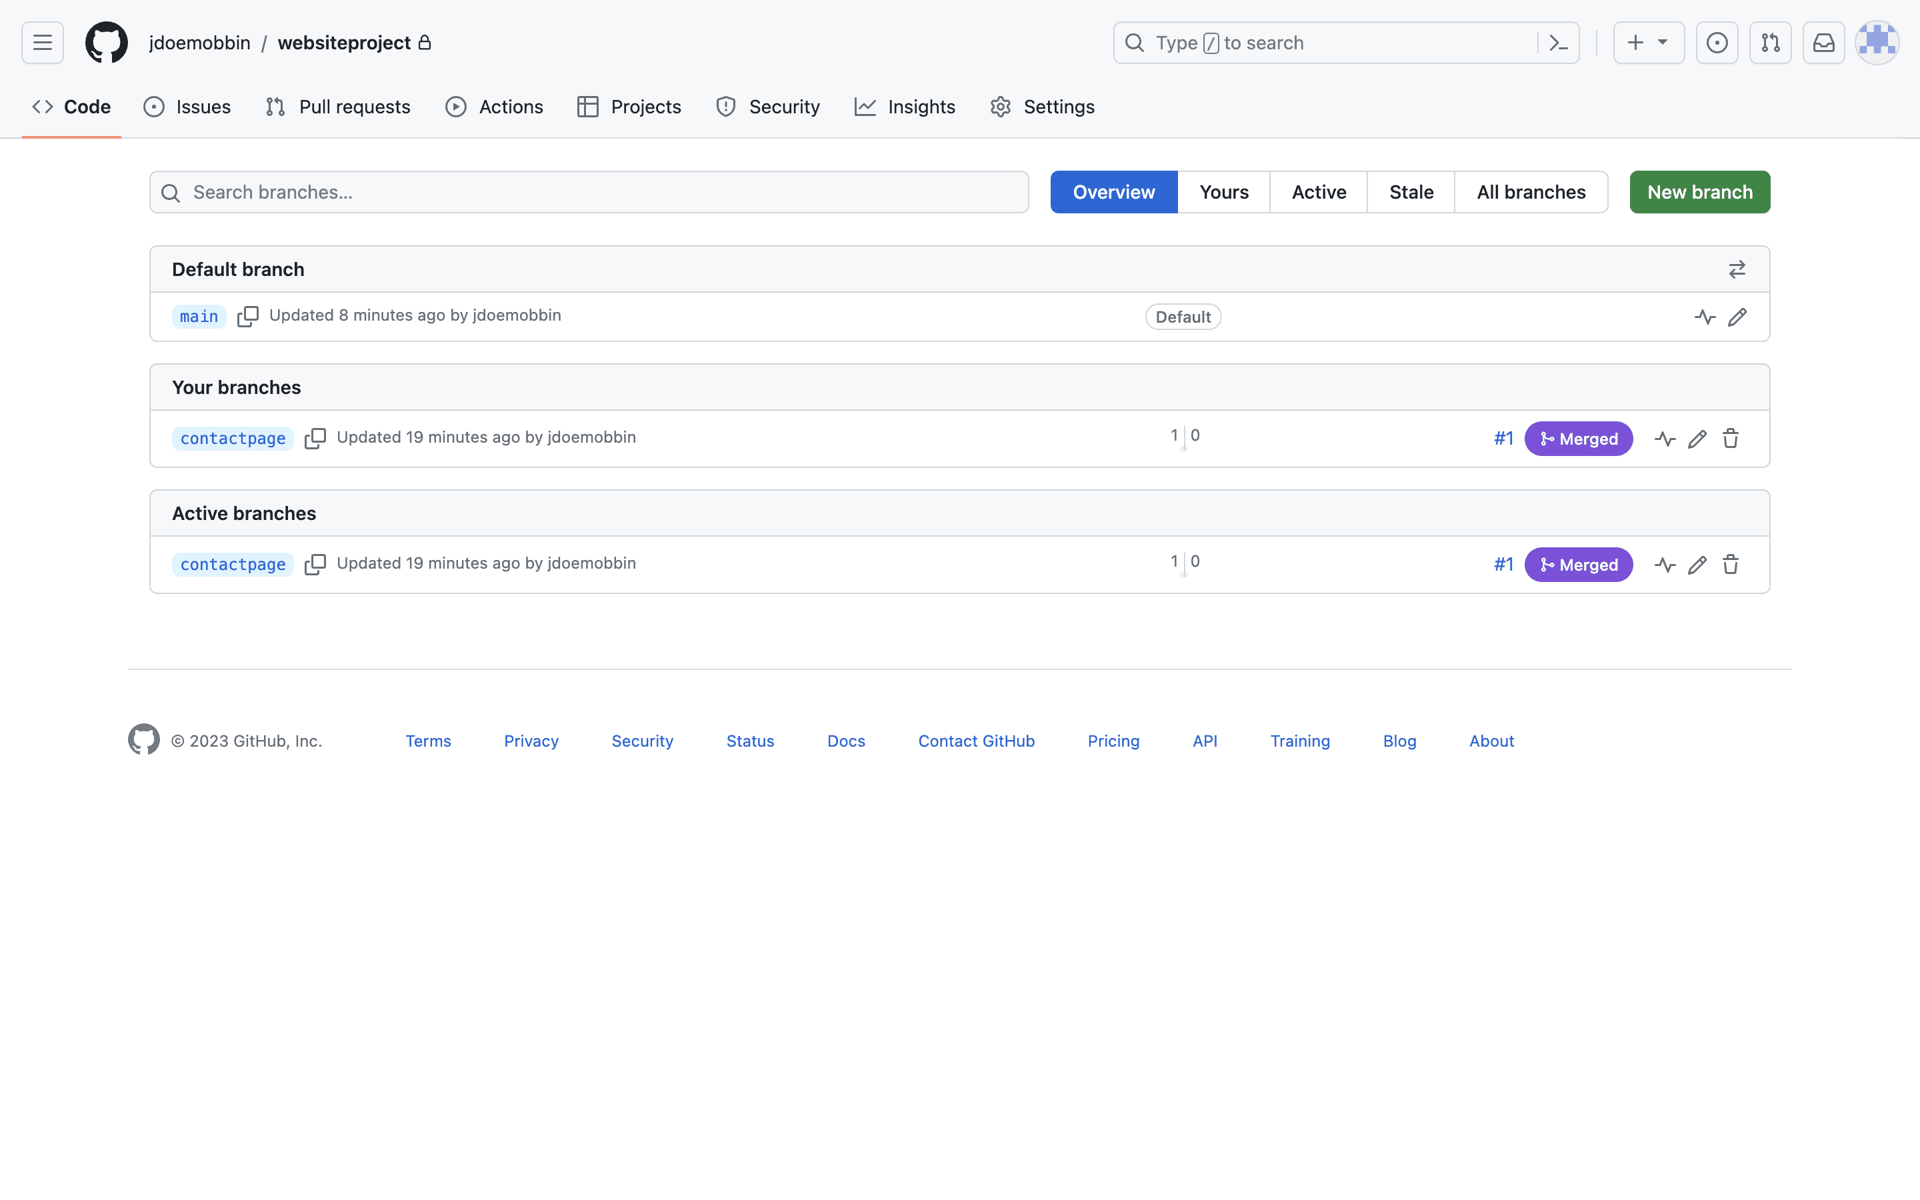
Task: Select the Active branch filter
Action: pos(1319,192)
